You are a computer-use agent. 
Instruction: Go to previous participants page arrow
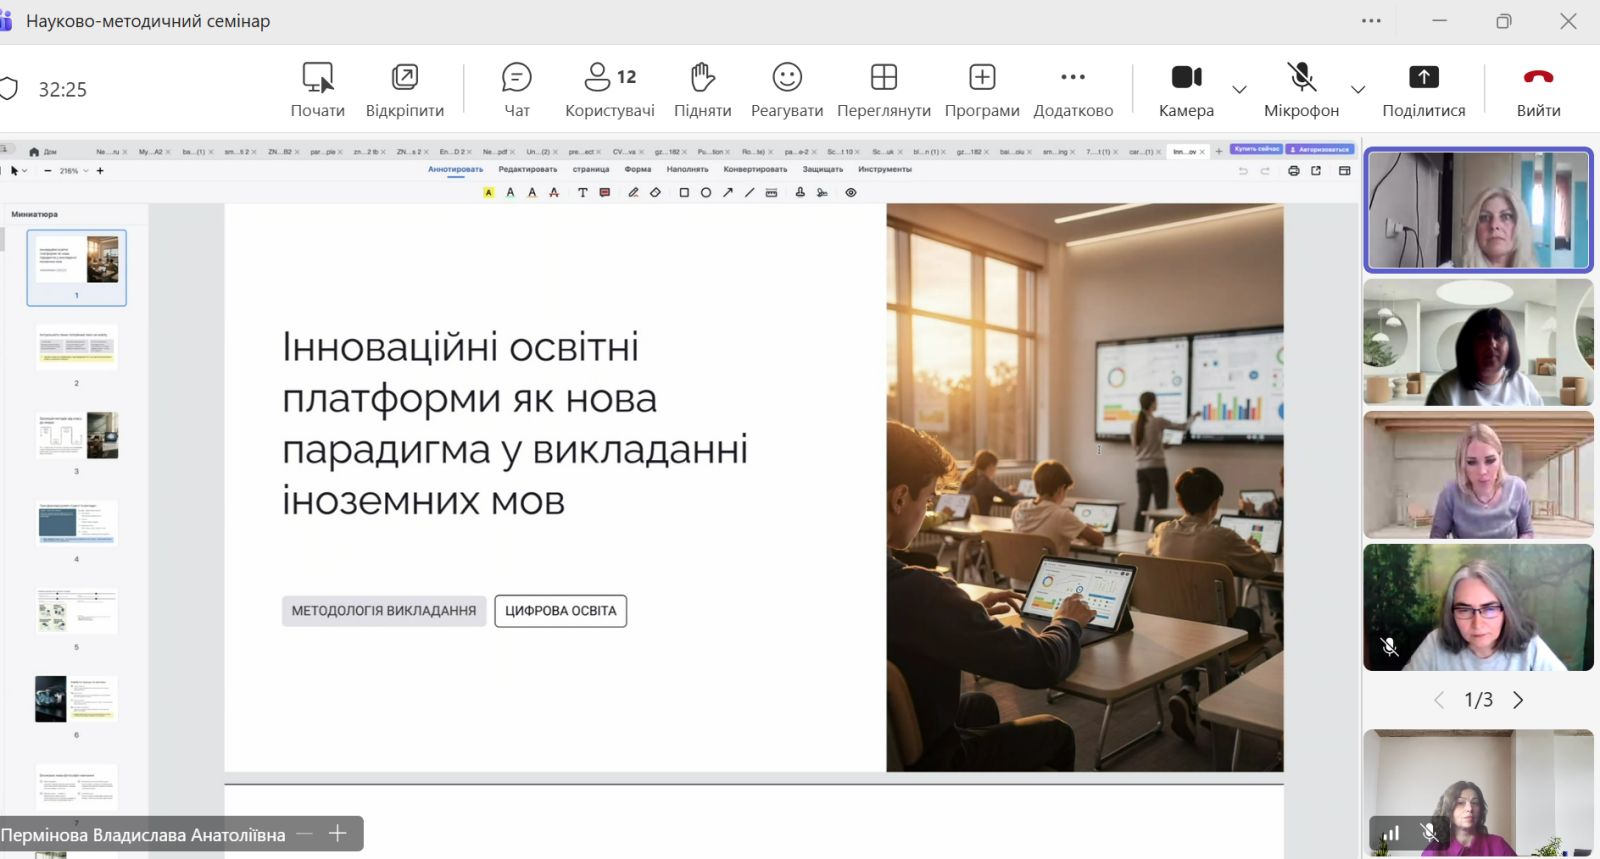coord(1439,700)
